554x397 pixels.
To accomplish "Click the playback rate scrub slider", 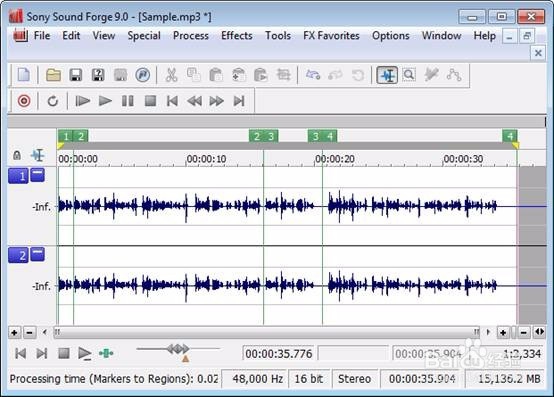I will coord(178,350).
